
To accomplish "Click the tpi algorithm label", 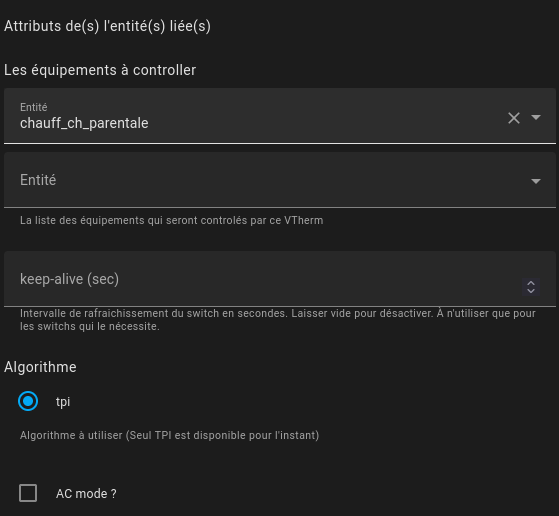I will click(x=63, y=402).
